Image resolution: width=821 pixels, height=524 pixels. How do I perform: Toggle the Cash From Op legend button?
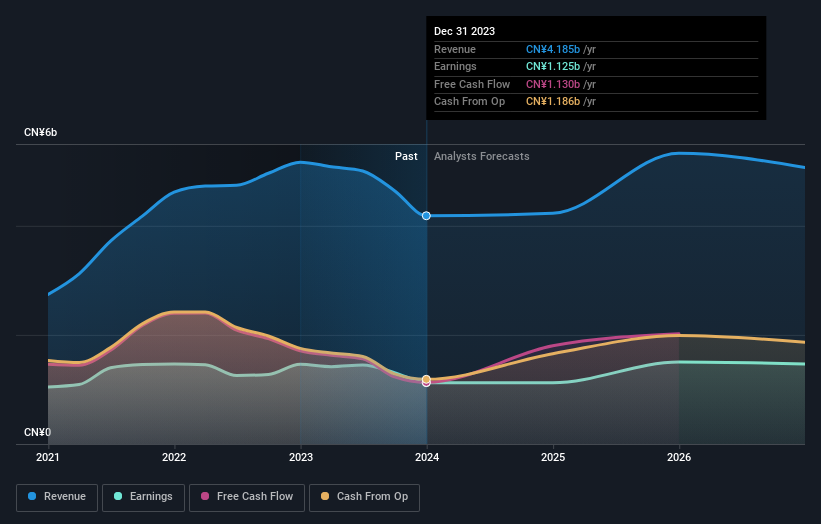364,497
